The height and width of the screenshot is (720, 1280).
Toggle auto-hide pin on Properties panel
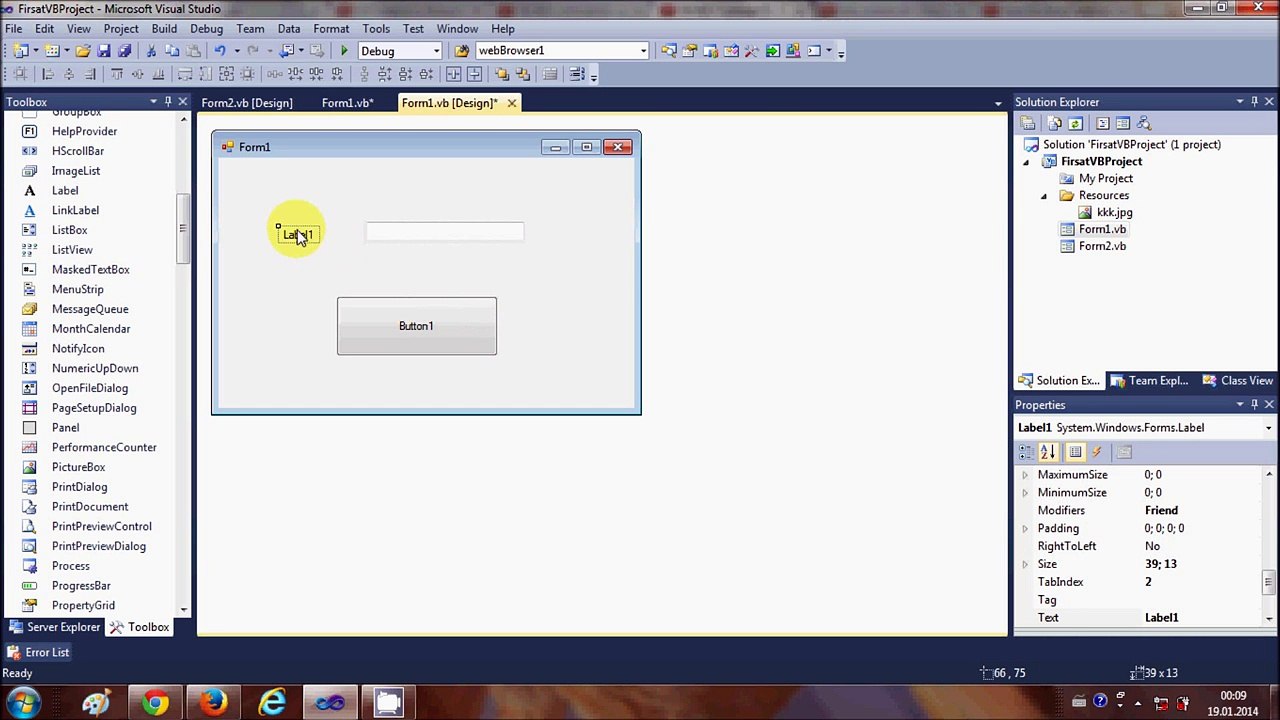pyautogui.click(x=1254, y=404)
